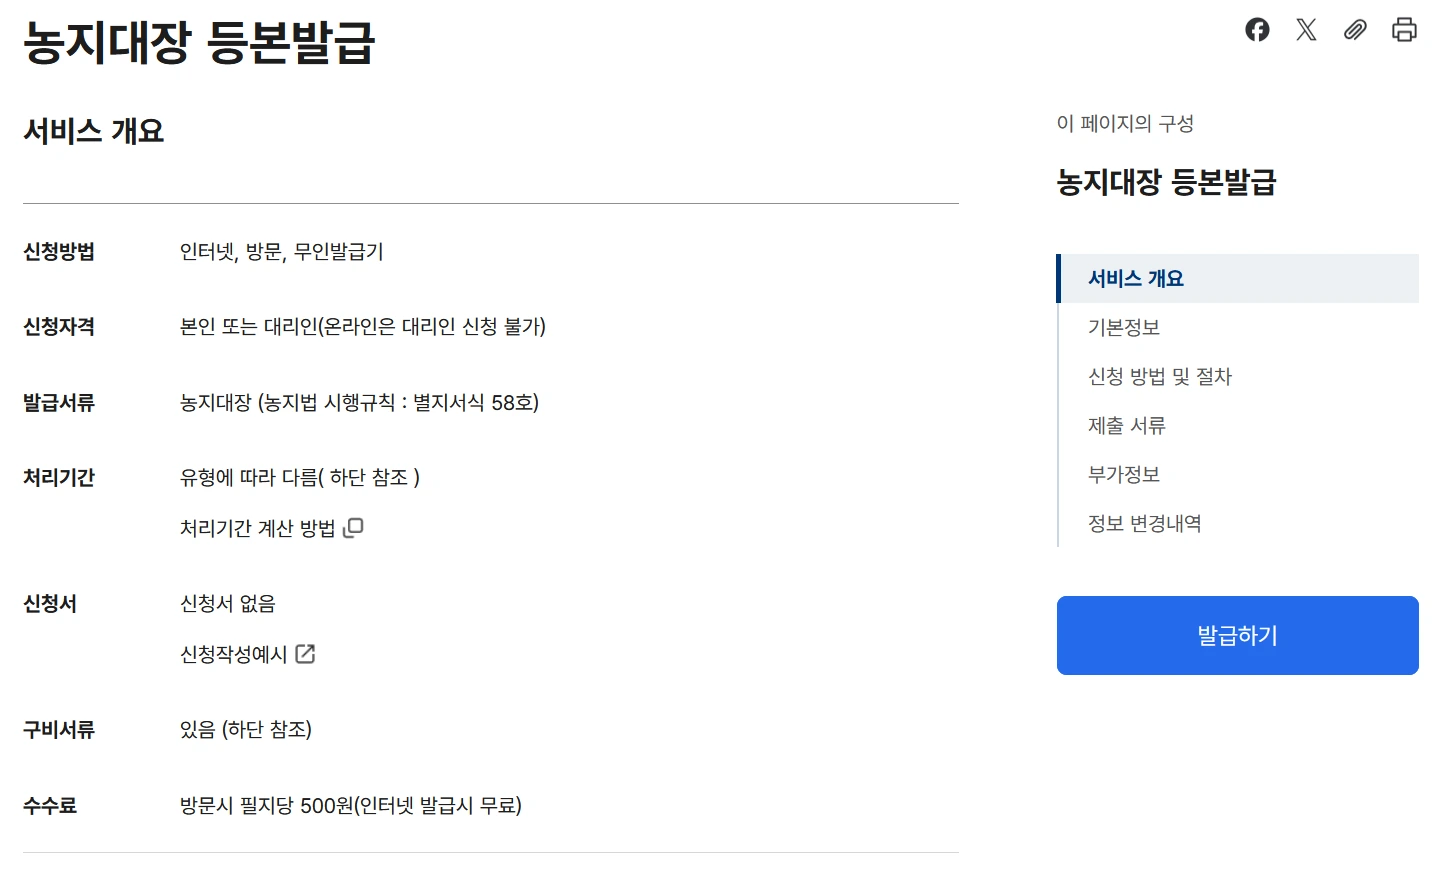Open 정보 변경내역 in the sidebar
The height and width of the screenshot is (876, 1445).
(x=1144, y=524)
